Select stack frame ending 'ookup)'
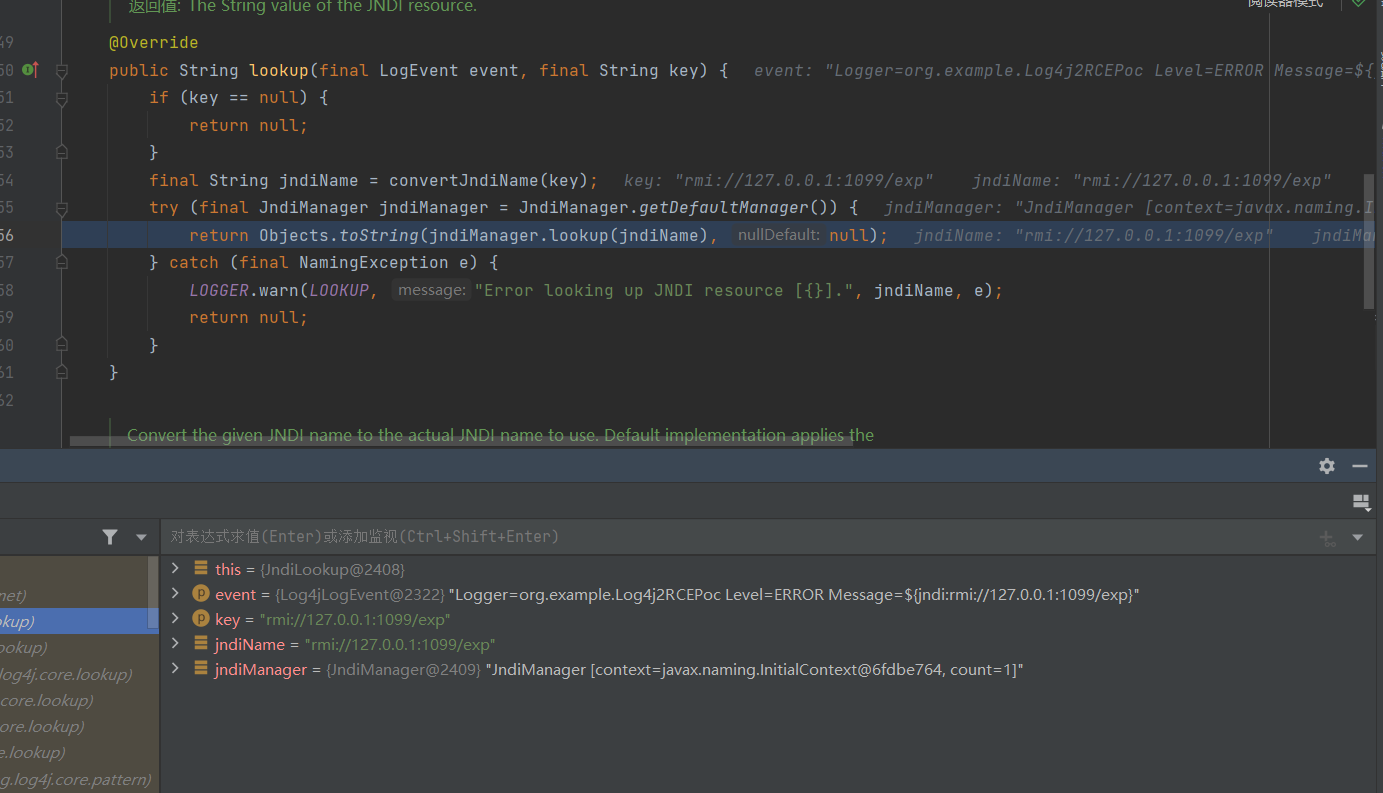Viewport: 1383px width, 793px height. [x=73, y=647]
